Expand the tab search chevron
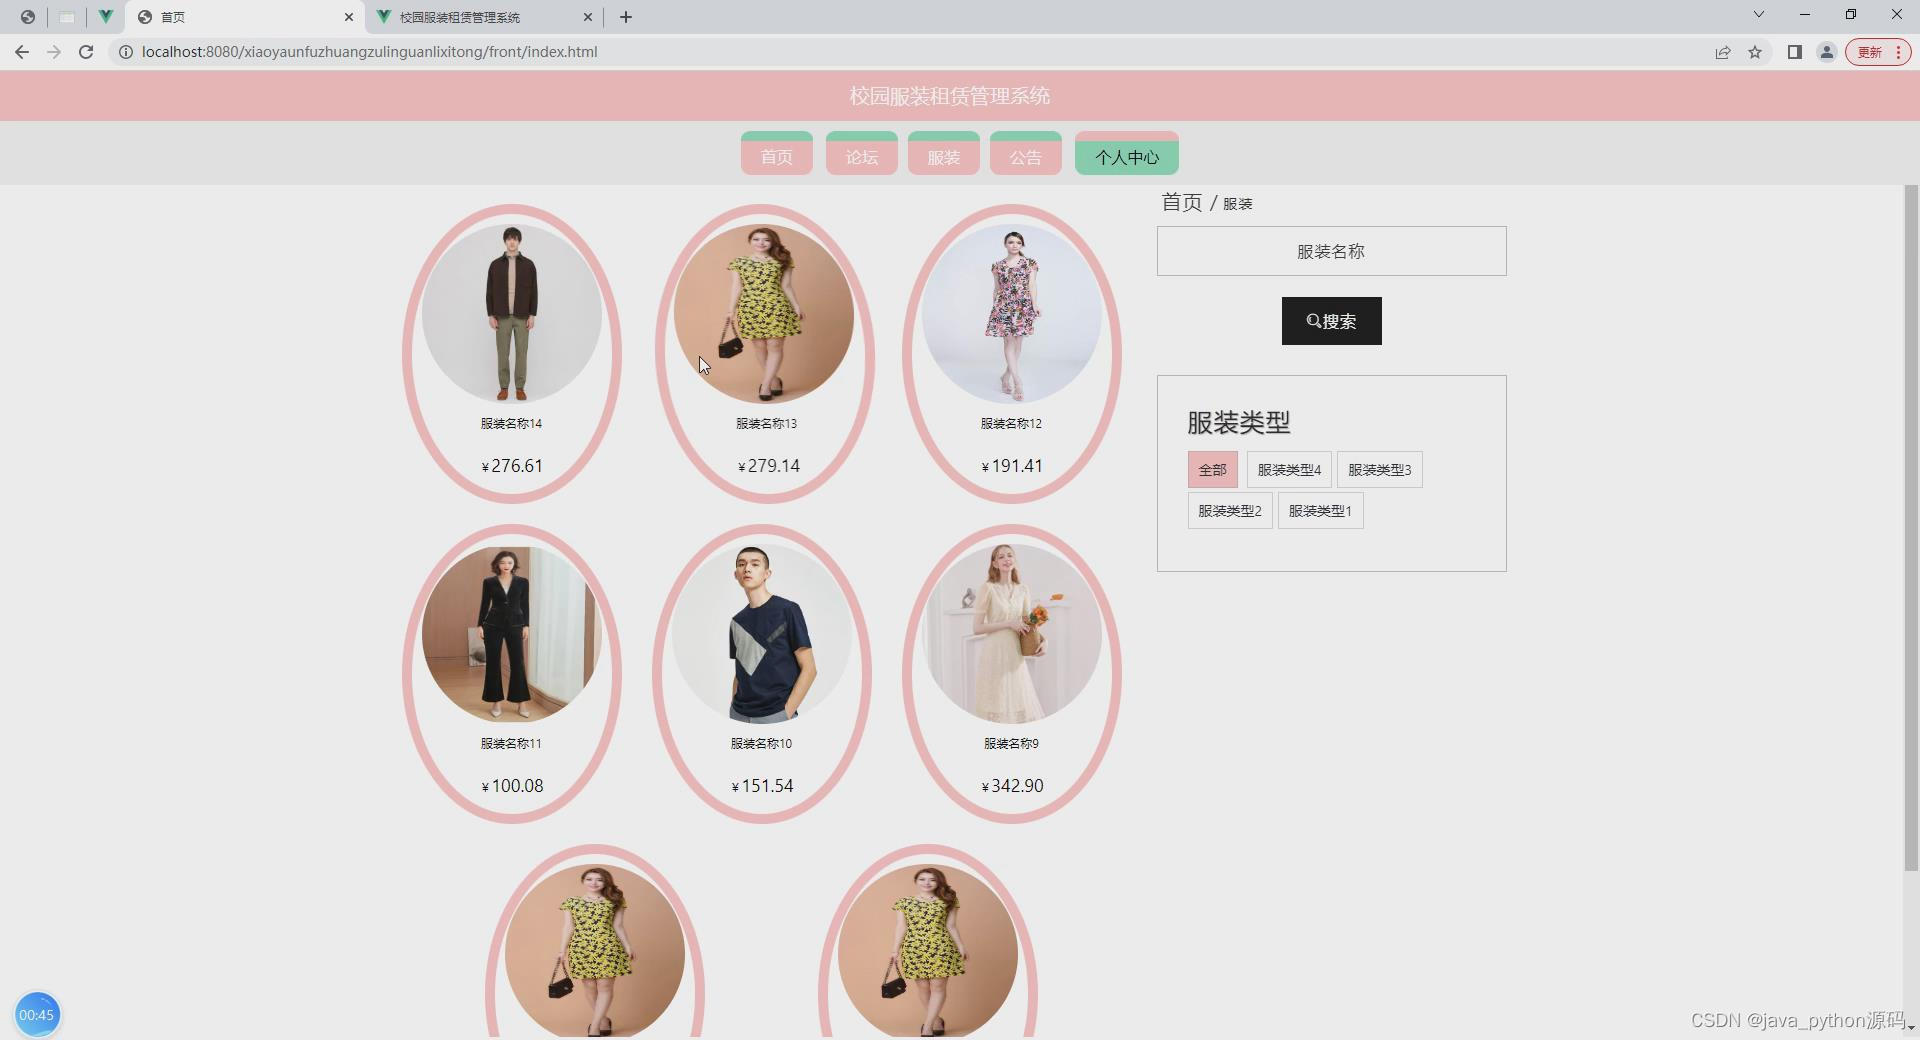1920x1040 pixels. tap(1759, 14)
